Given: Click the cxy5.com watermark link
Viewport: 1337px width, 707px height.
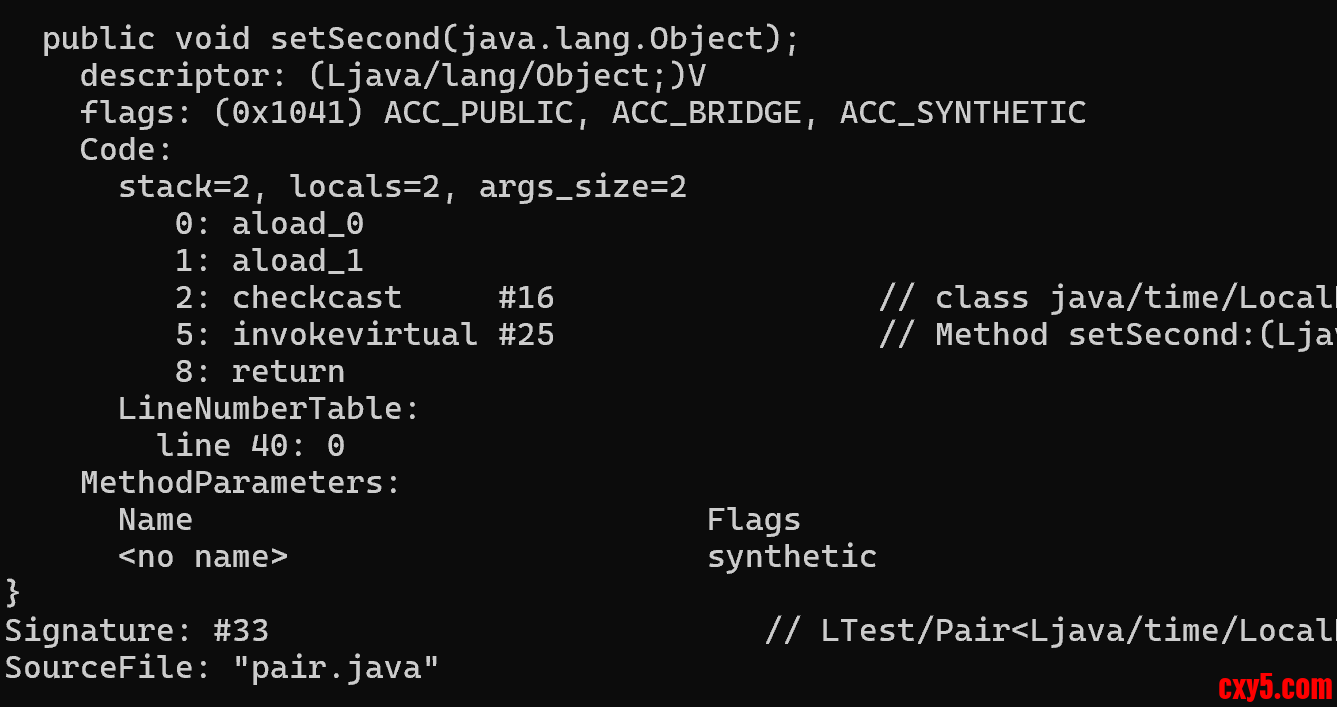Looking at the screenshot, I should click(x=1274, y=687).
